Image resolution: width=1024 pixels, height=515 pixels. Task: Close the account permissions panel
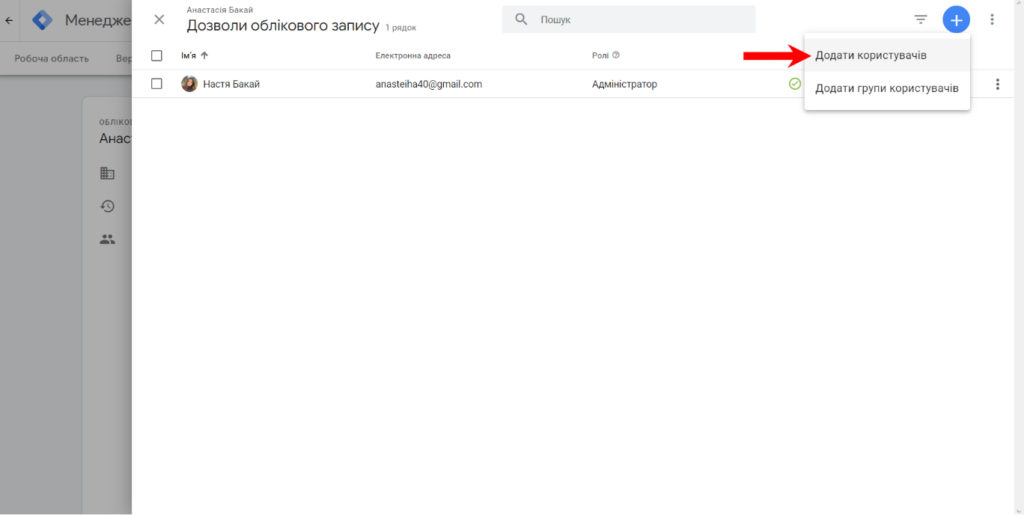[x=159, y=19]
